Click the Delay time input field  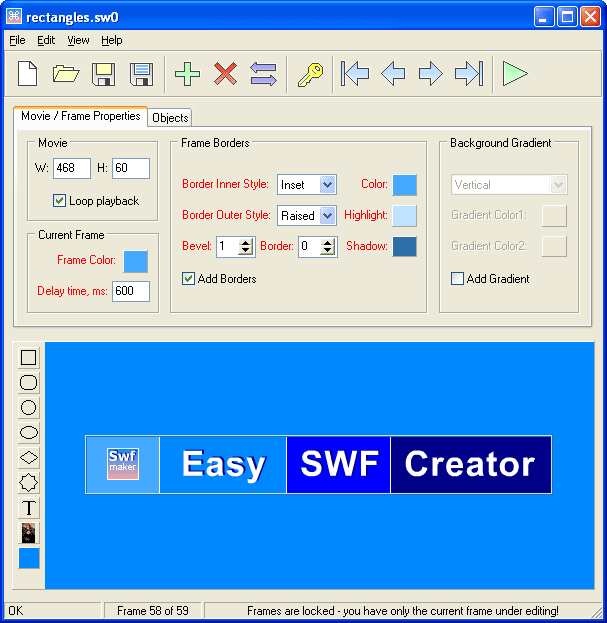tap(131, 291)
